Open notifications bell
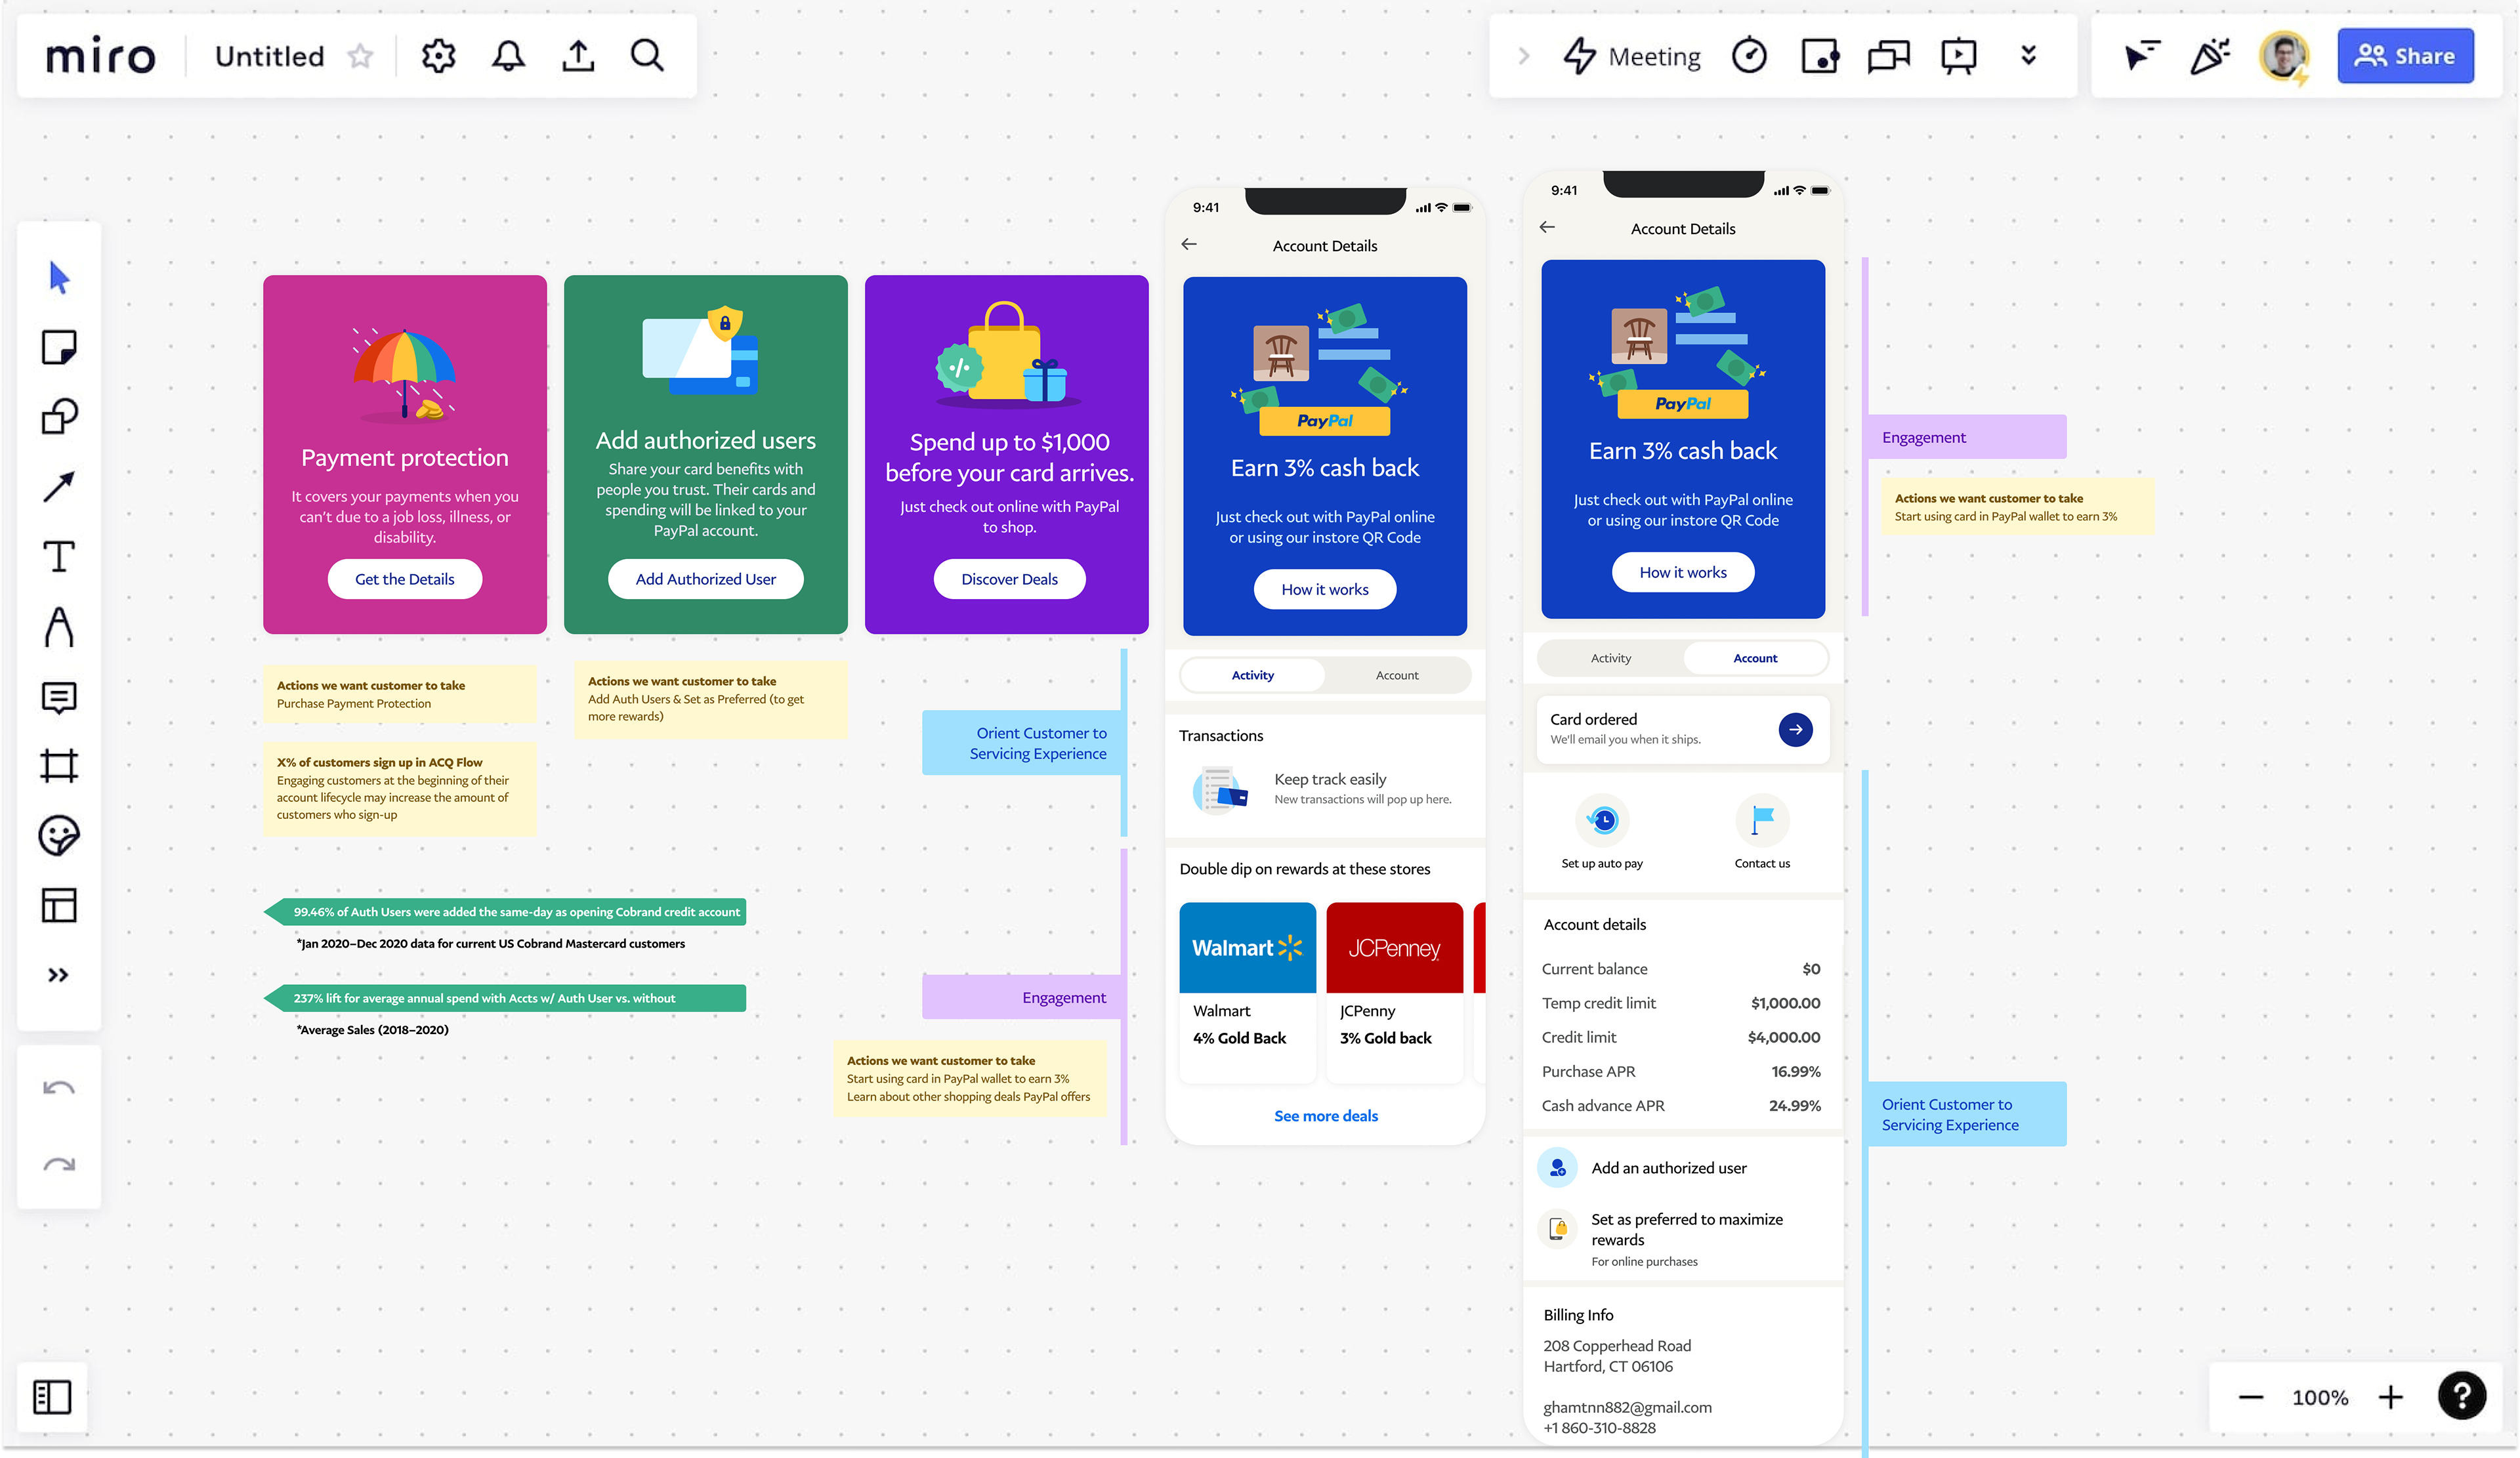Screen dimensions: 2520x1458 [x=508, y=56]
